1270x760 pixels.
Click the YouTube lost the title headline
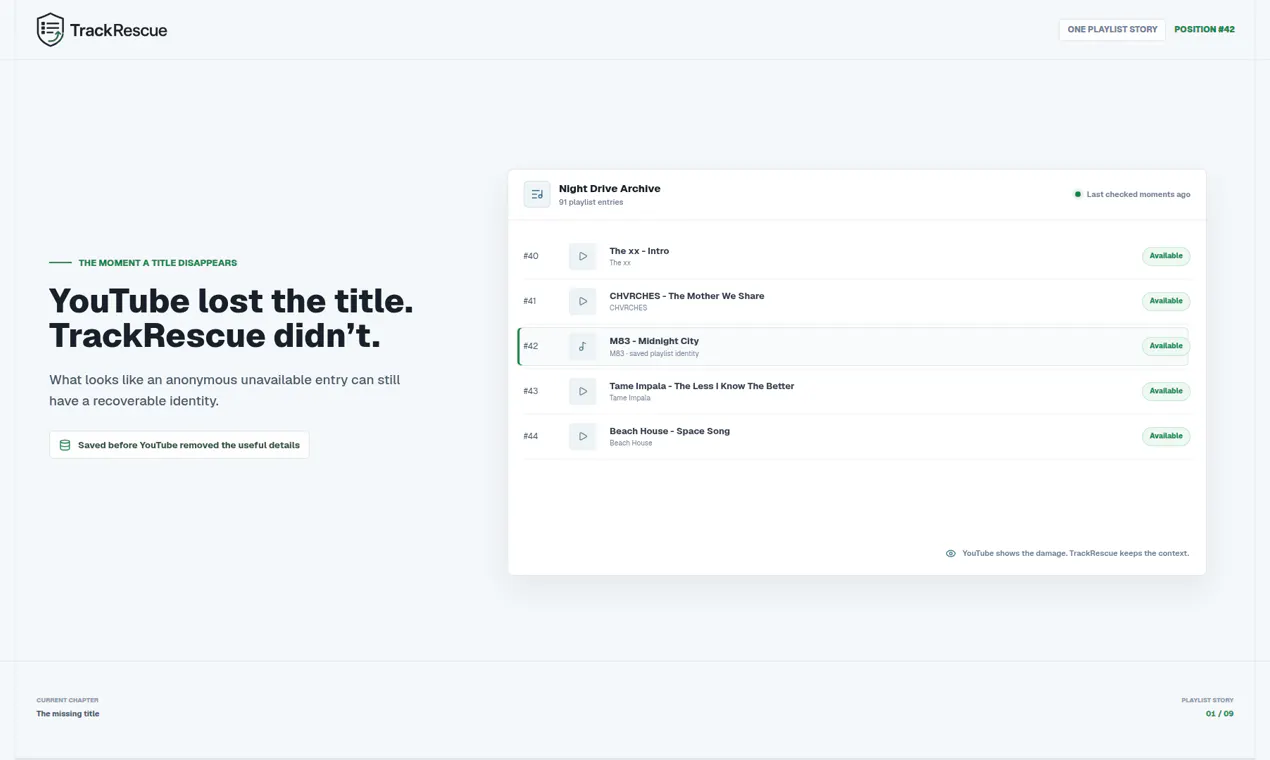tap(231, 318)
